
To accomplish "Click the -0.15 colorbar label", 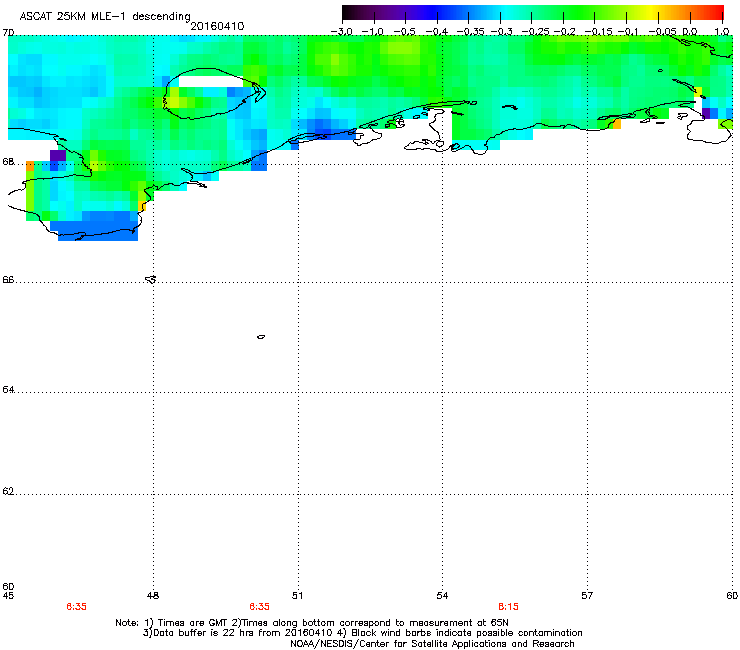I will point(598,32).
